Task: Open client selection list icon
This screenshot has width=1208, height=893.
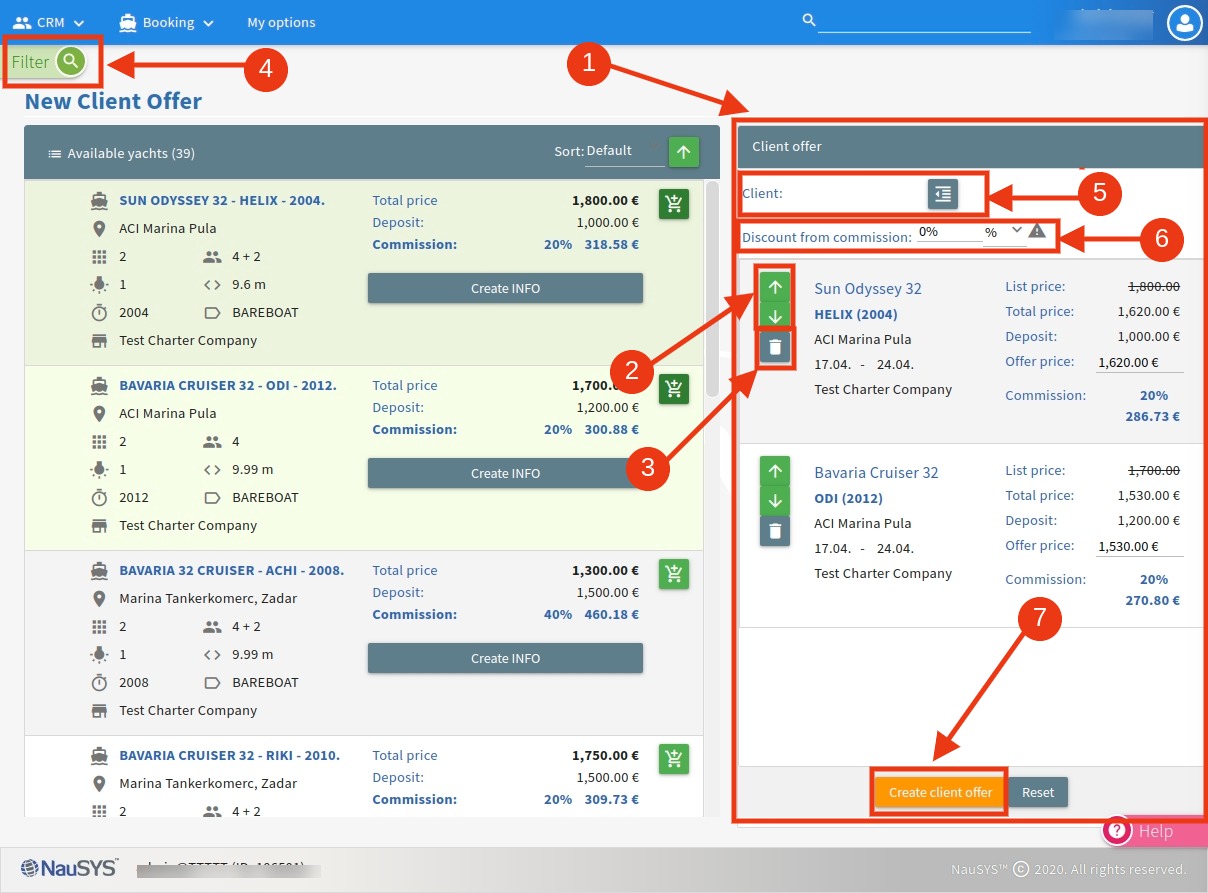Action: [942, 194]
